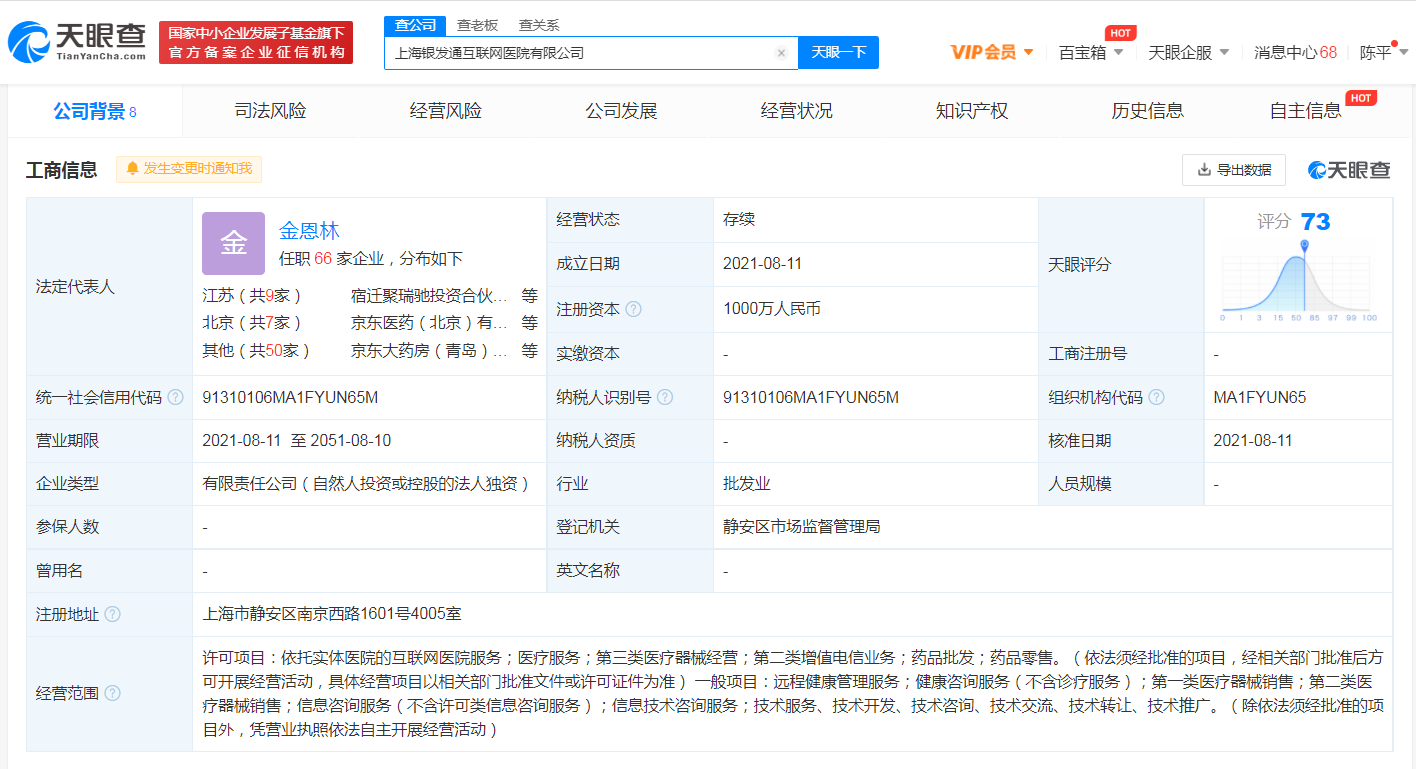1416x769 pixels.
Task: Click help icon next to 组织机构代码
Action: click(1156, 397)
